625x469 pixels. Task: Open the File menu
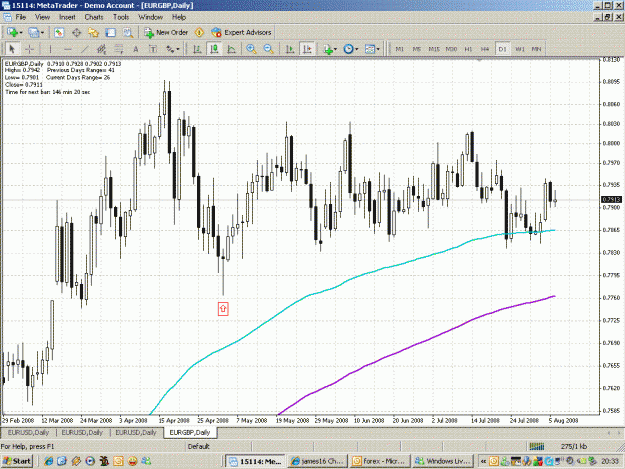pos(21,17)
